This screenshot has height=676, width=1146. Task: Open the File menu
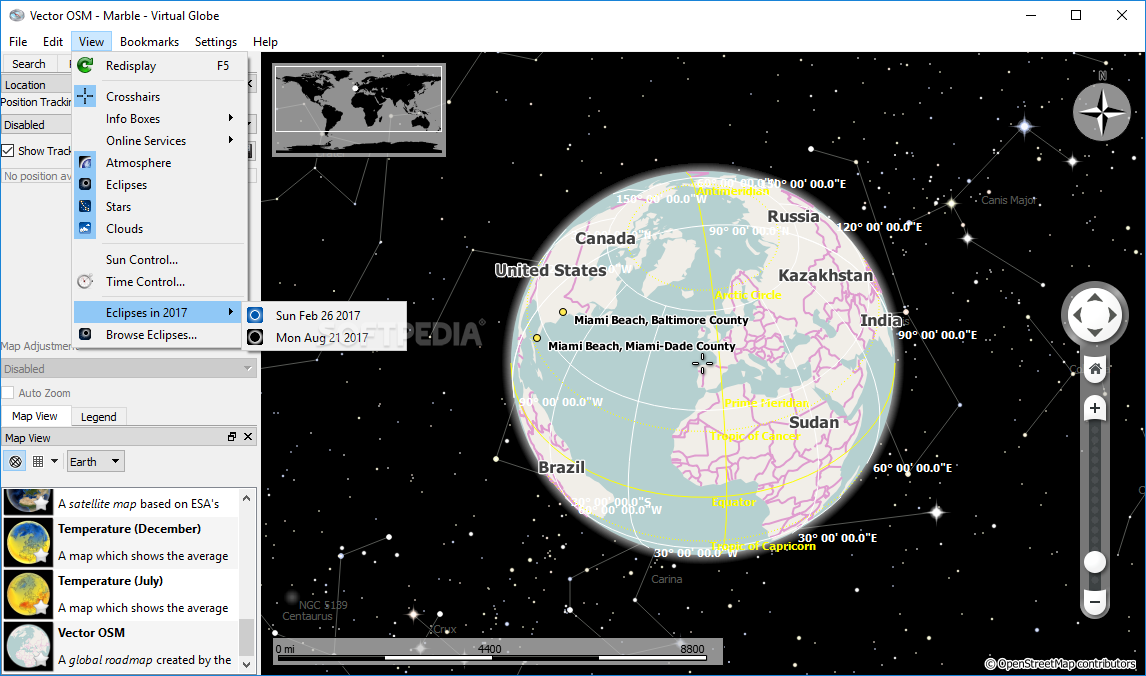pyautogui.click(x=18, y=42)
